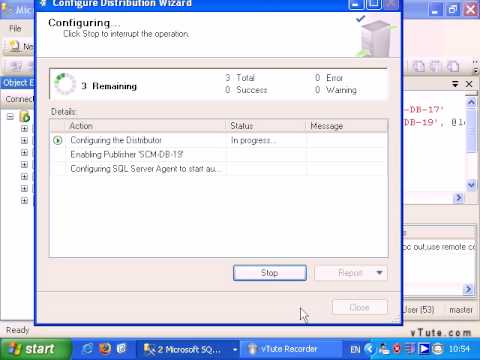Click the query editor's horizontal scroll right arrow
The width and height of the screenshot is (480, 360).
pos(459,198)
